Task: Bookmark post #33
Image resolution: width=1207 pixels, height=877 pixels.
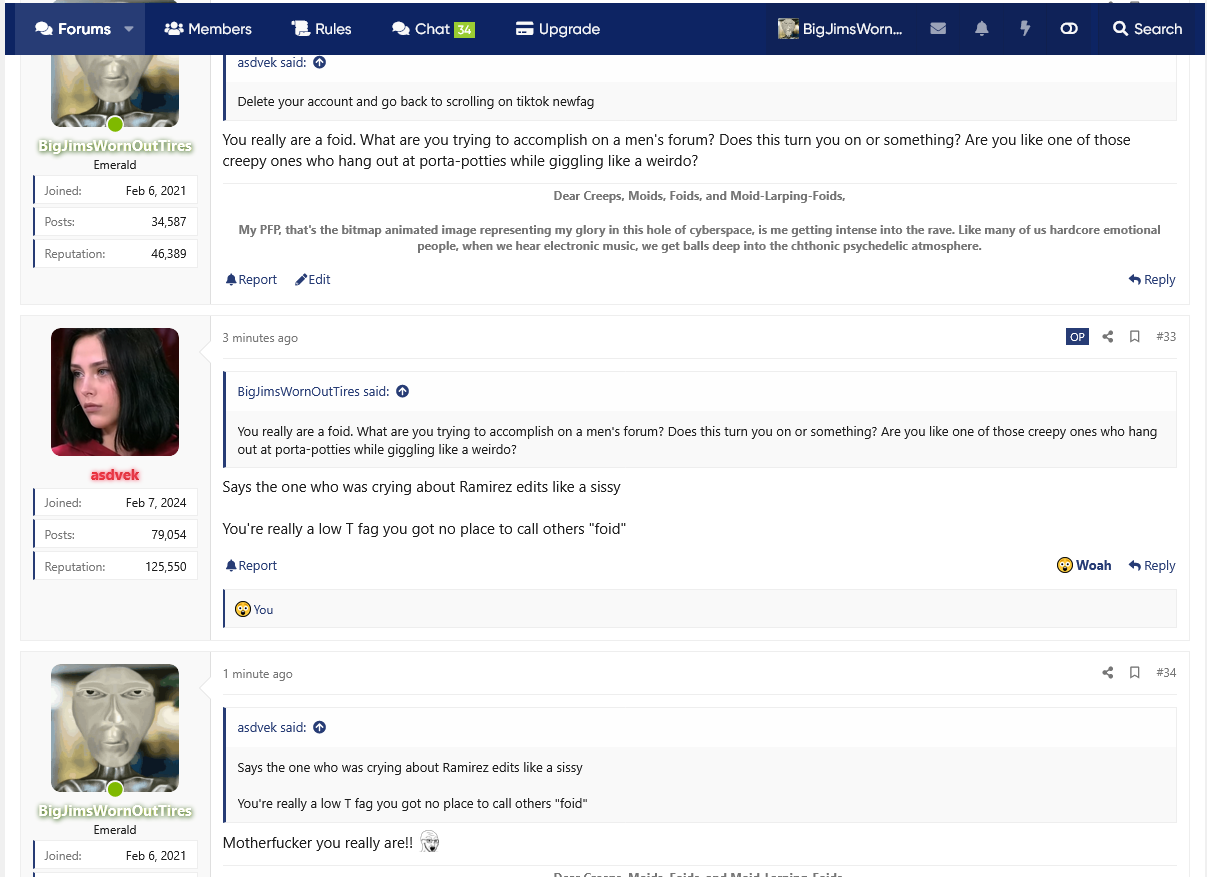Action: click(1135, 337)
